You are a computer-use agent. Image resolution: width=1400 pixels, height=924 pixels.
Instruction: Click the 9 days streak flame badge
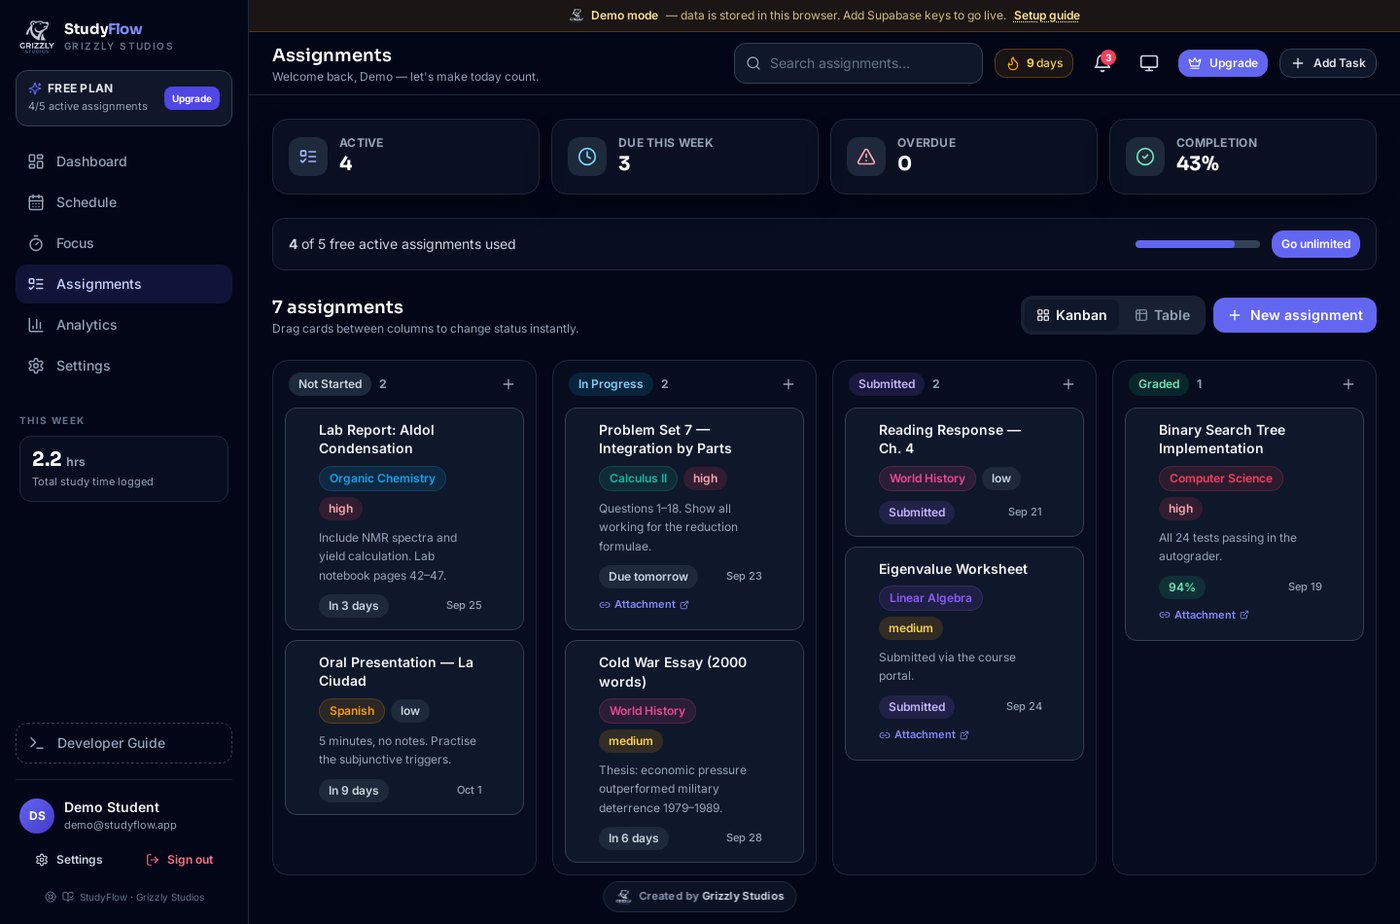(x=1034, y=63)
